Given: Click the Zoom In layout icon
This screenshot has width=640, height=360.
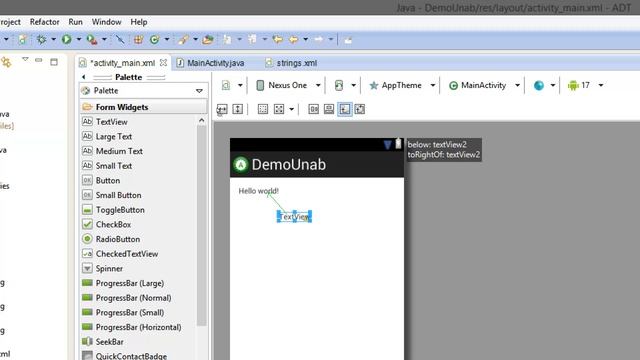Looking at the screenshot, I should pos(360,109).
